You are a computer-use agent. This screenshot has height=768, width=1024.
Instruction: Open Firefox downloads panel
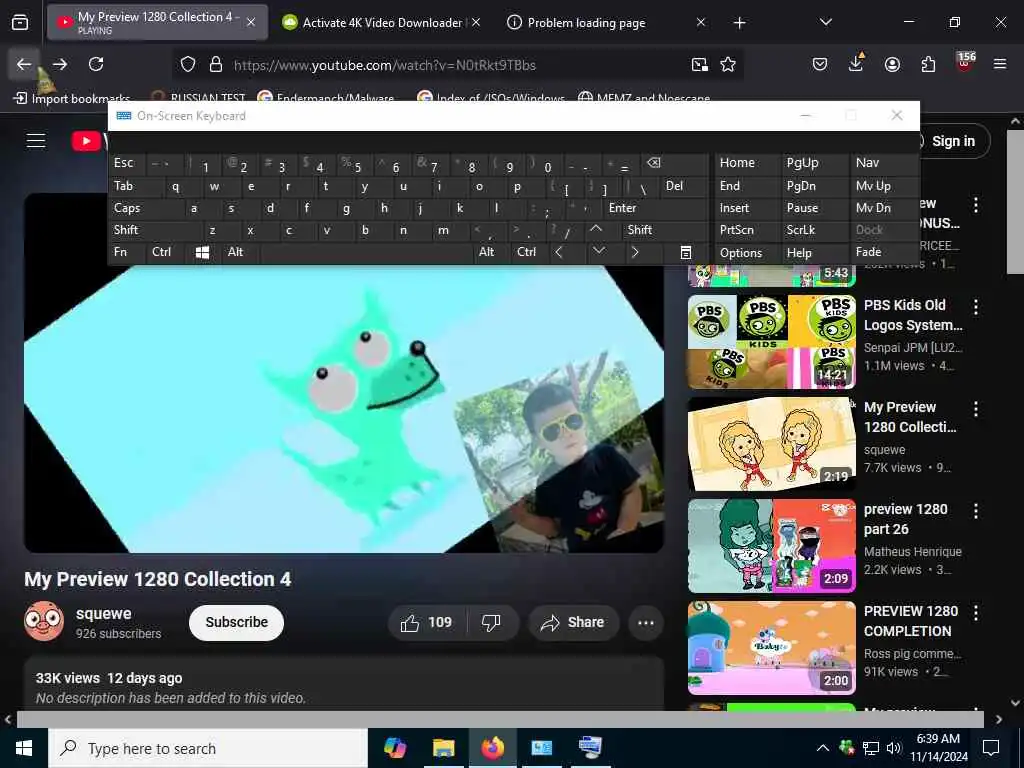(856, 63)
